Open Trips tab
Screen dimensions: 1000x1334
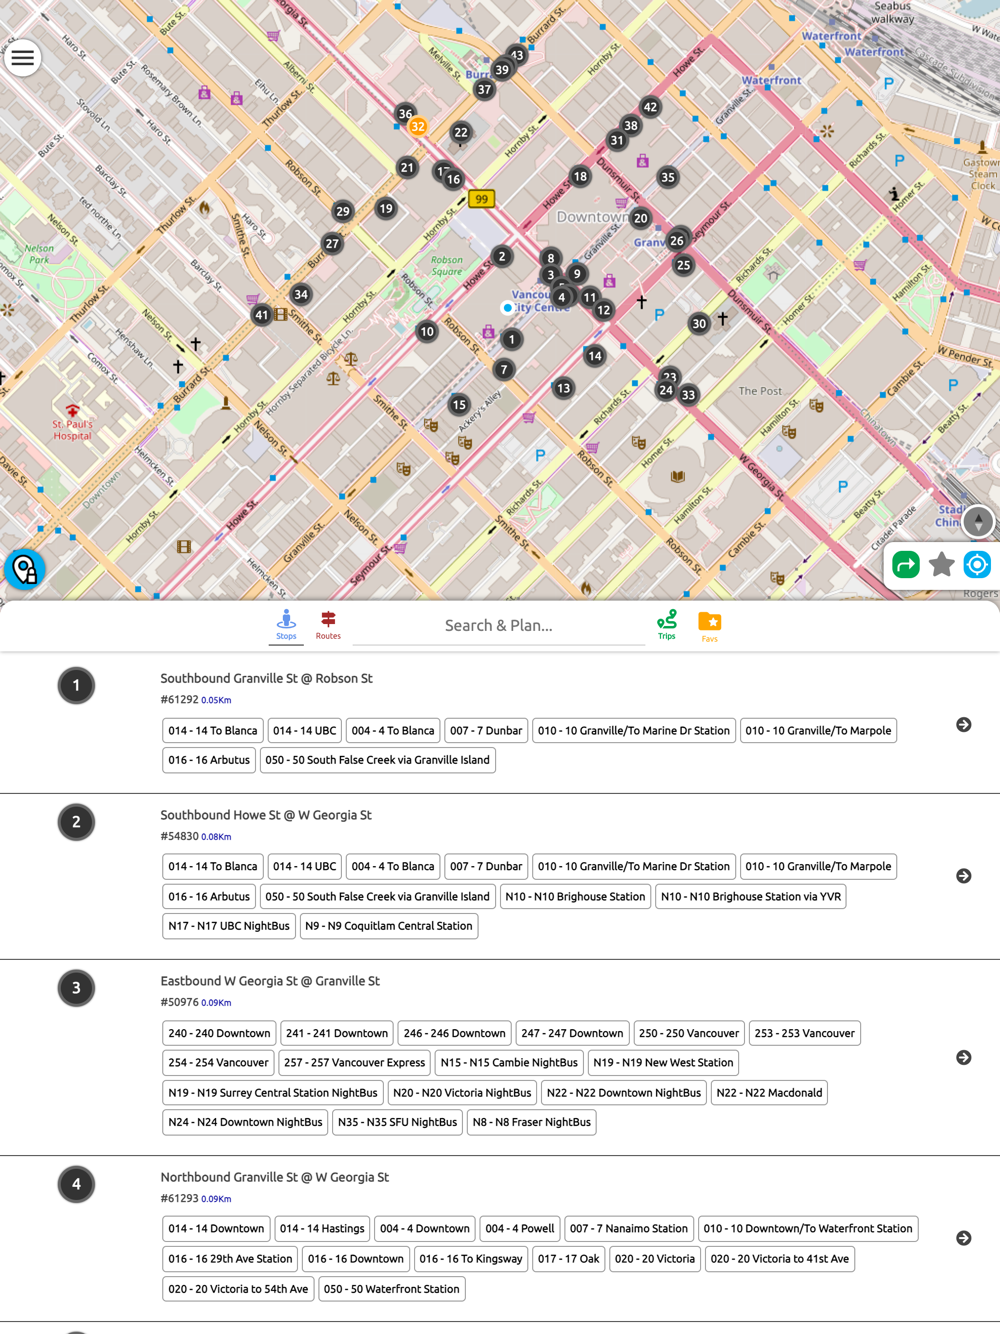click(x=667, y=625)
